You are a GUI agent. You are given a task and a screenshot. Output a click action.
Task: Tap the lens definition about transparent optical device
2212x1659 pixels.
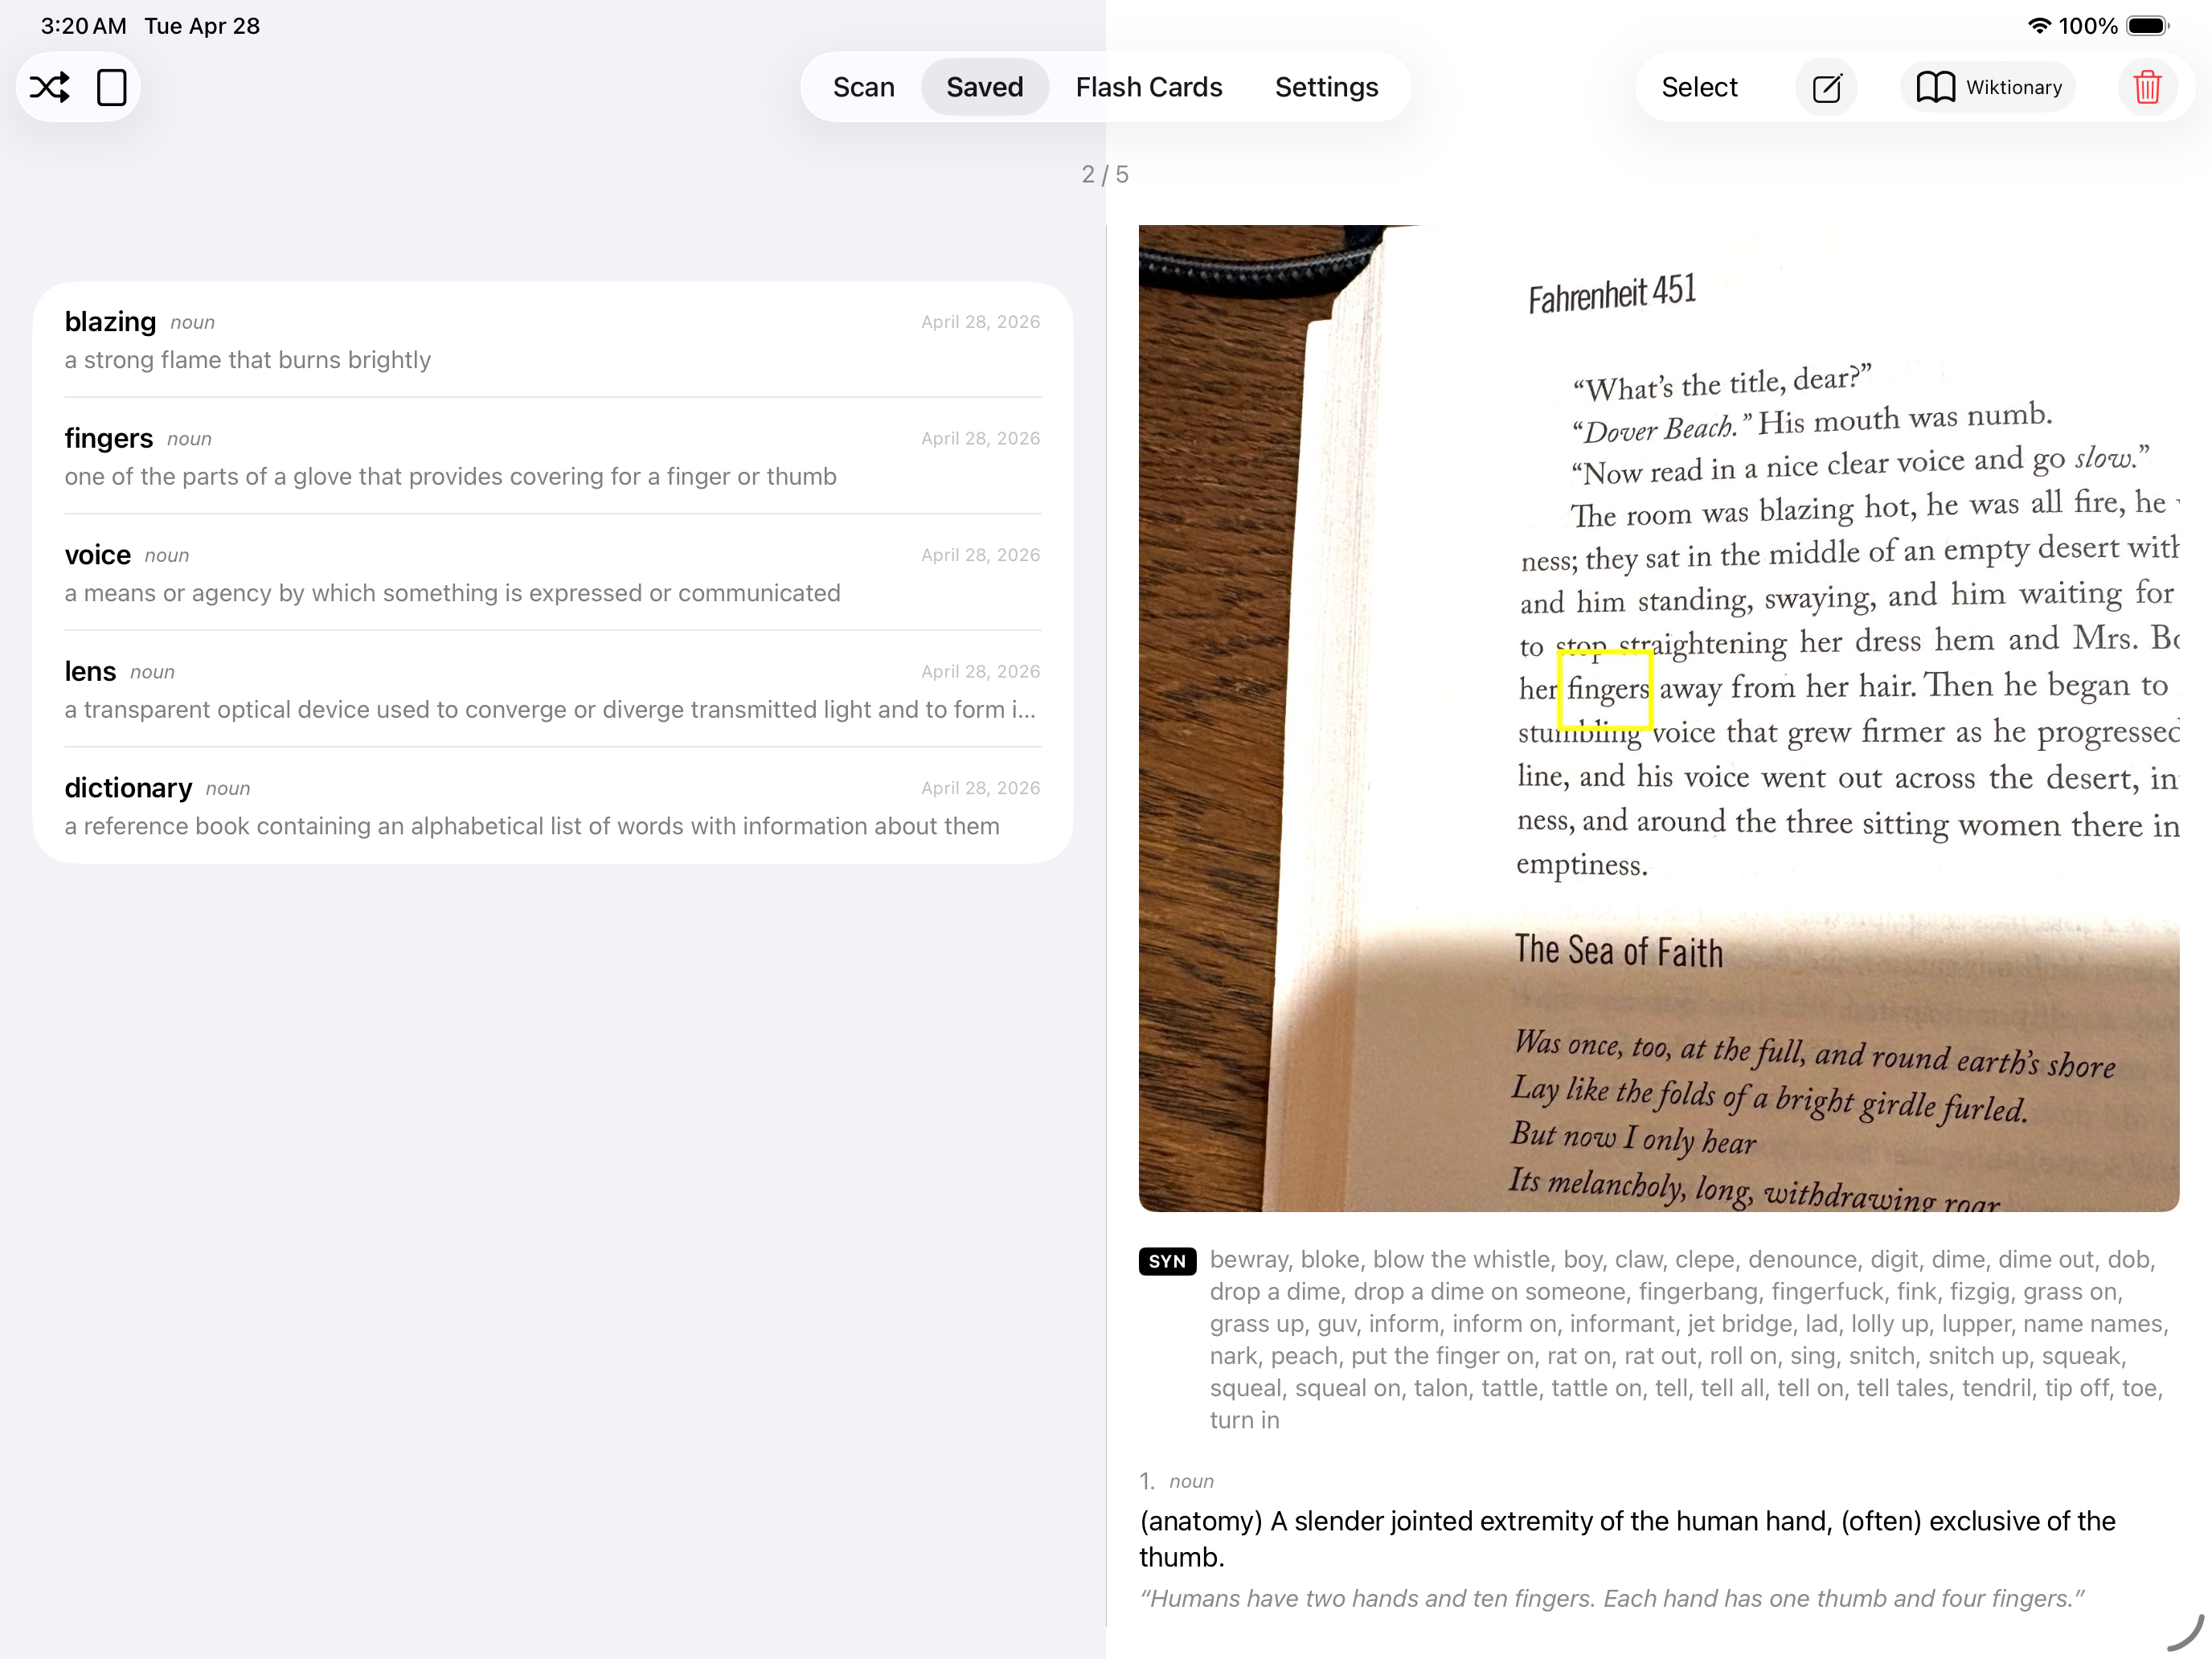pyautogui.click(x=550, y=710)
